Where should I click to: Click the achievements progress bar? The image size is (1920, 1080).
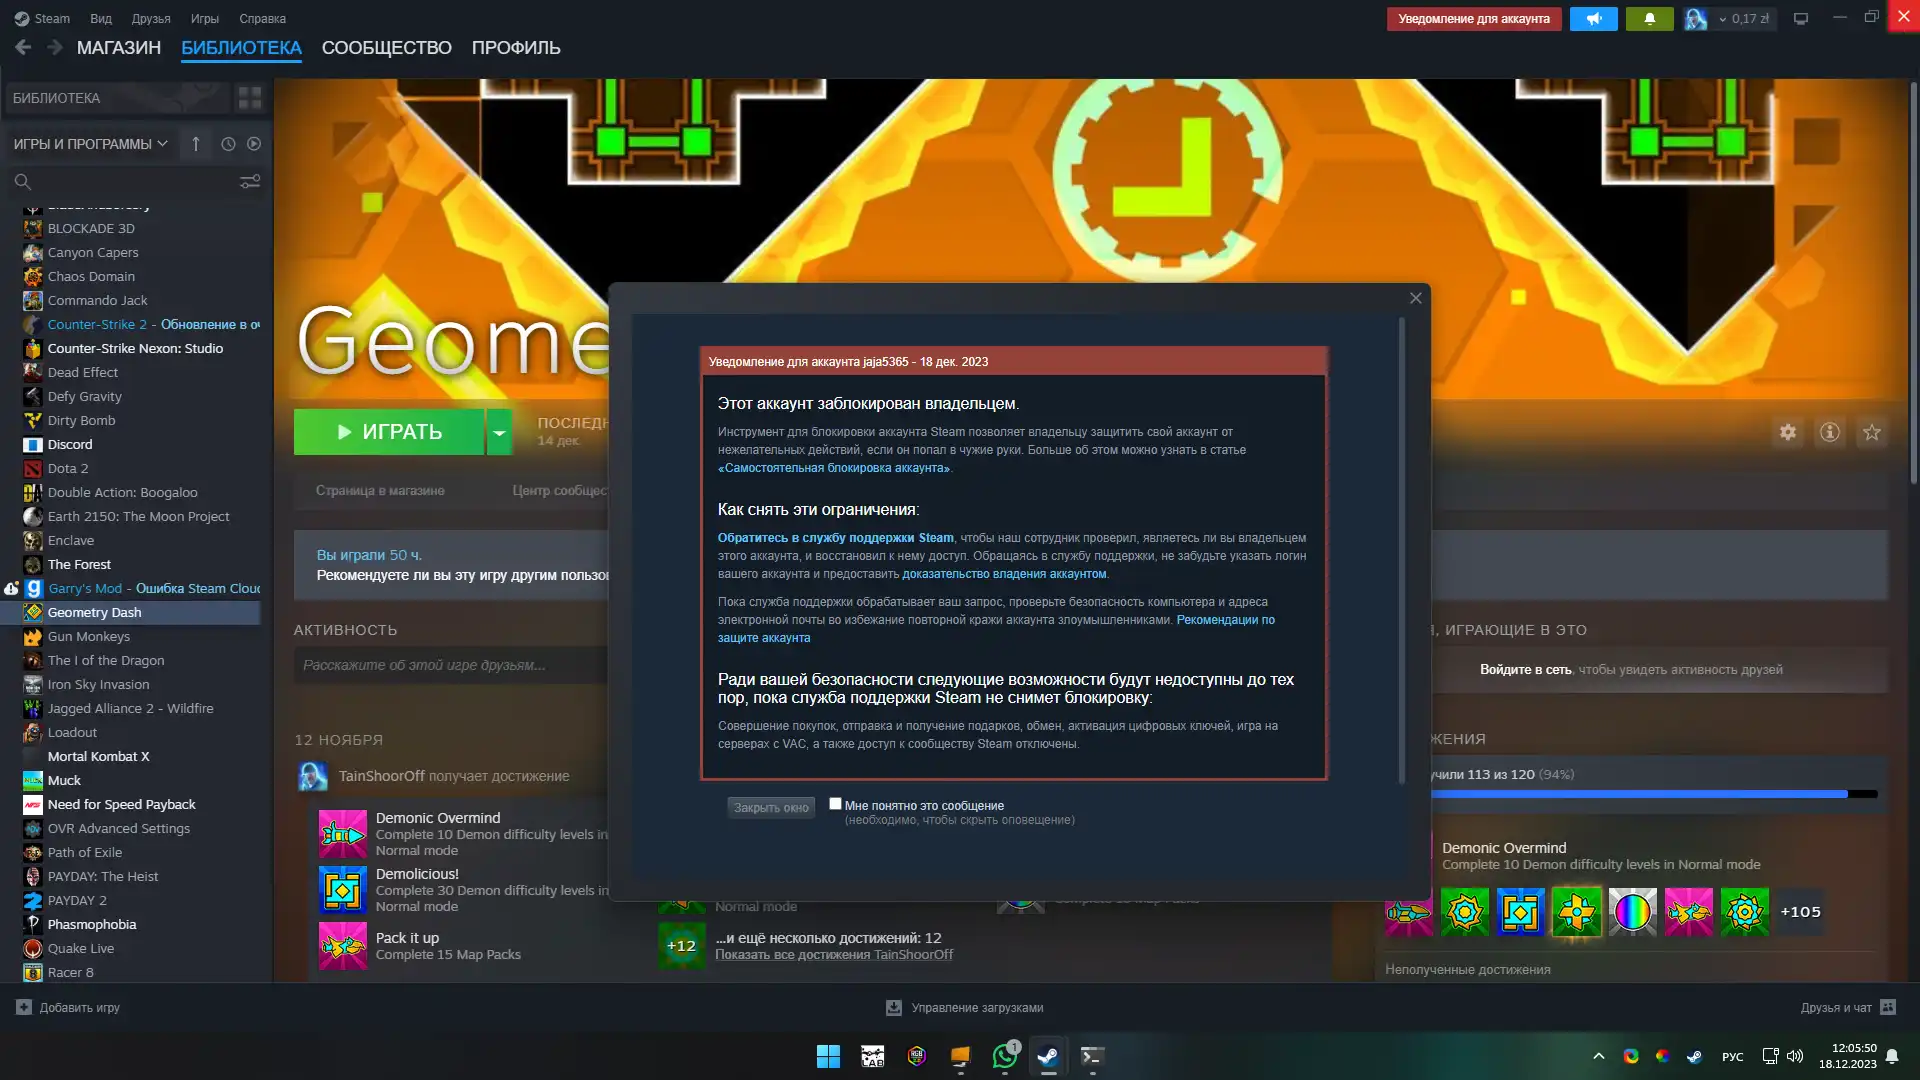pyautogui.click(x=1652, y=794)
